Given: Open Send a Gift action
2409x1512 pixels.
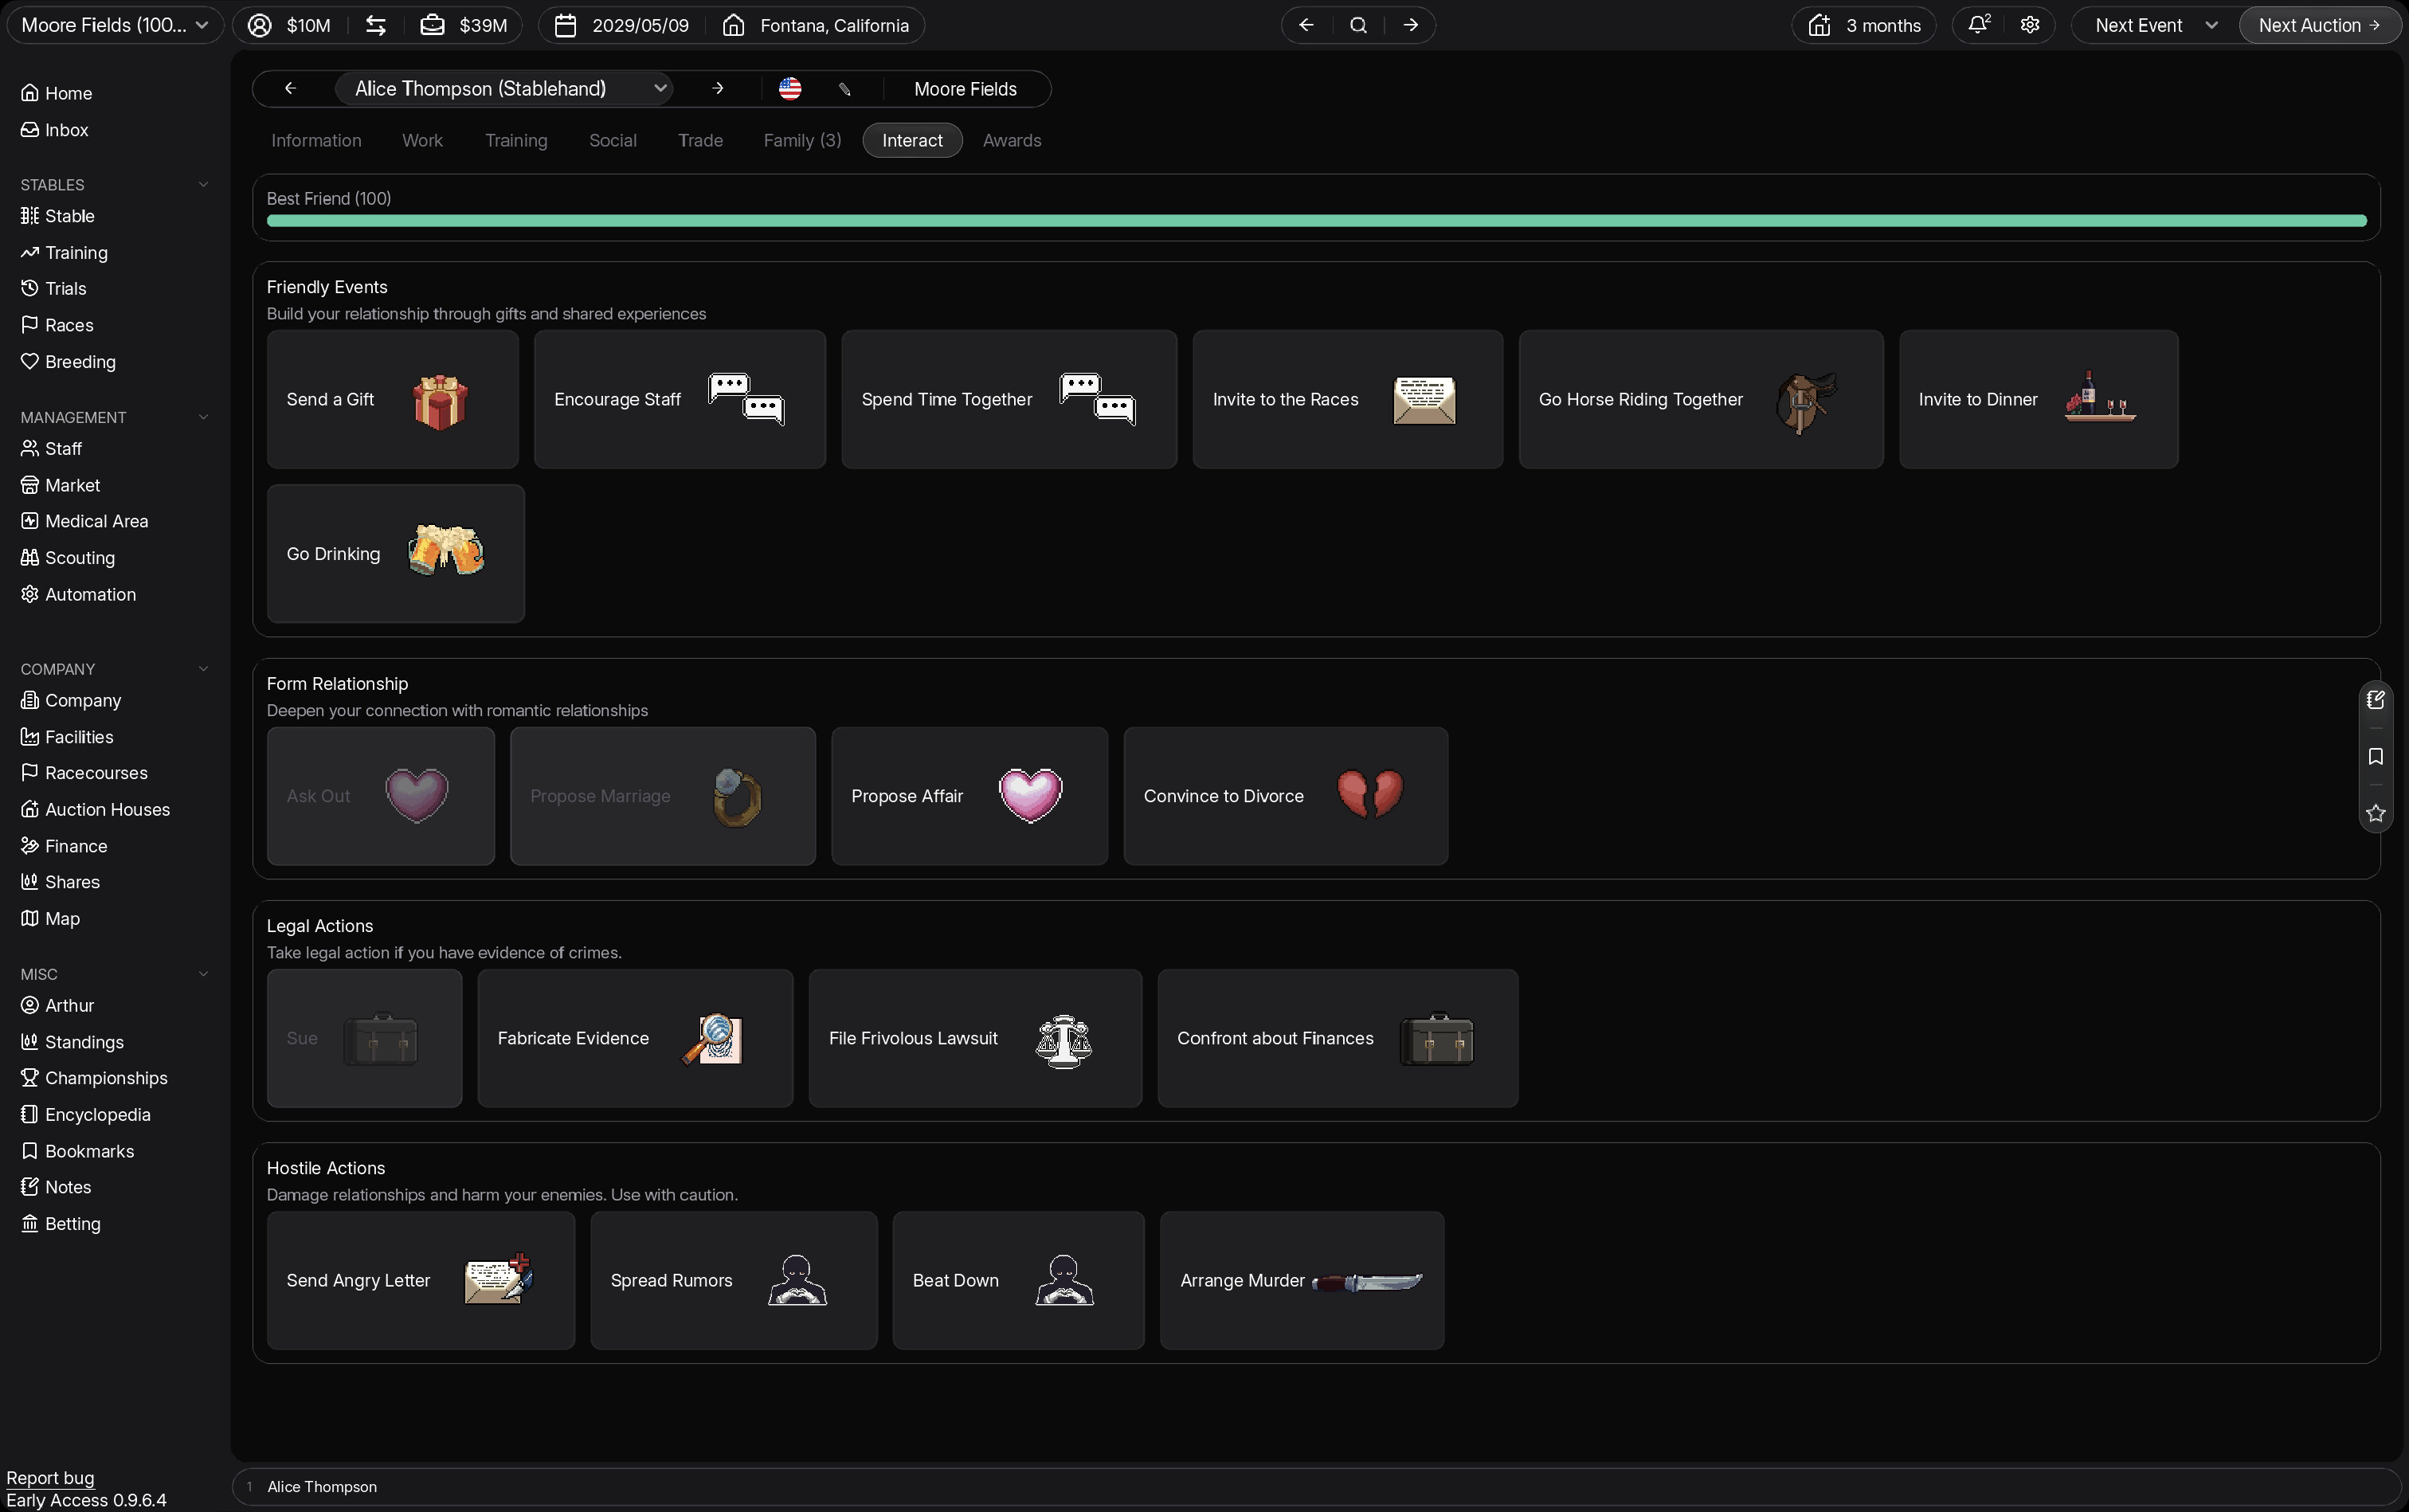Looking at the screenshot, I should [392, 399].
